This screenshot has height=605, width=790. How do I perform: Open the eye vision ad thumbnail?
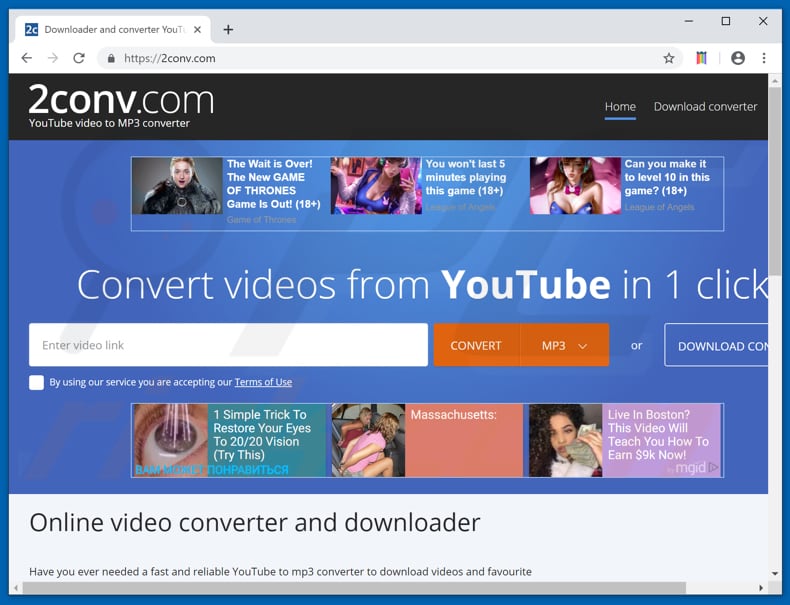point(170,440)
